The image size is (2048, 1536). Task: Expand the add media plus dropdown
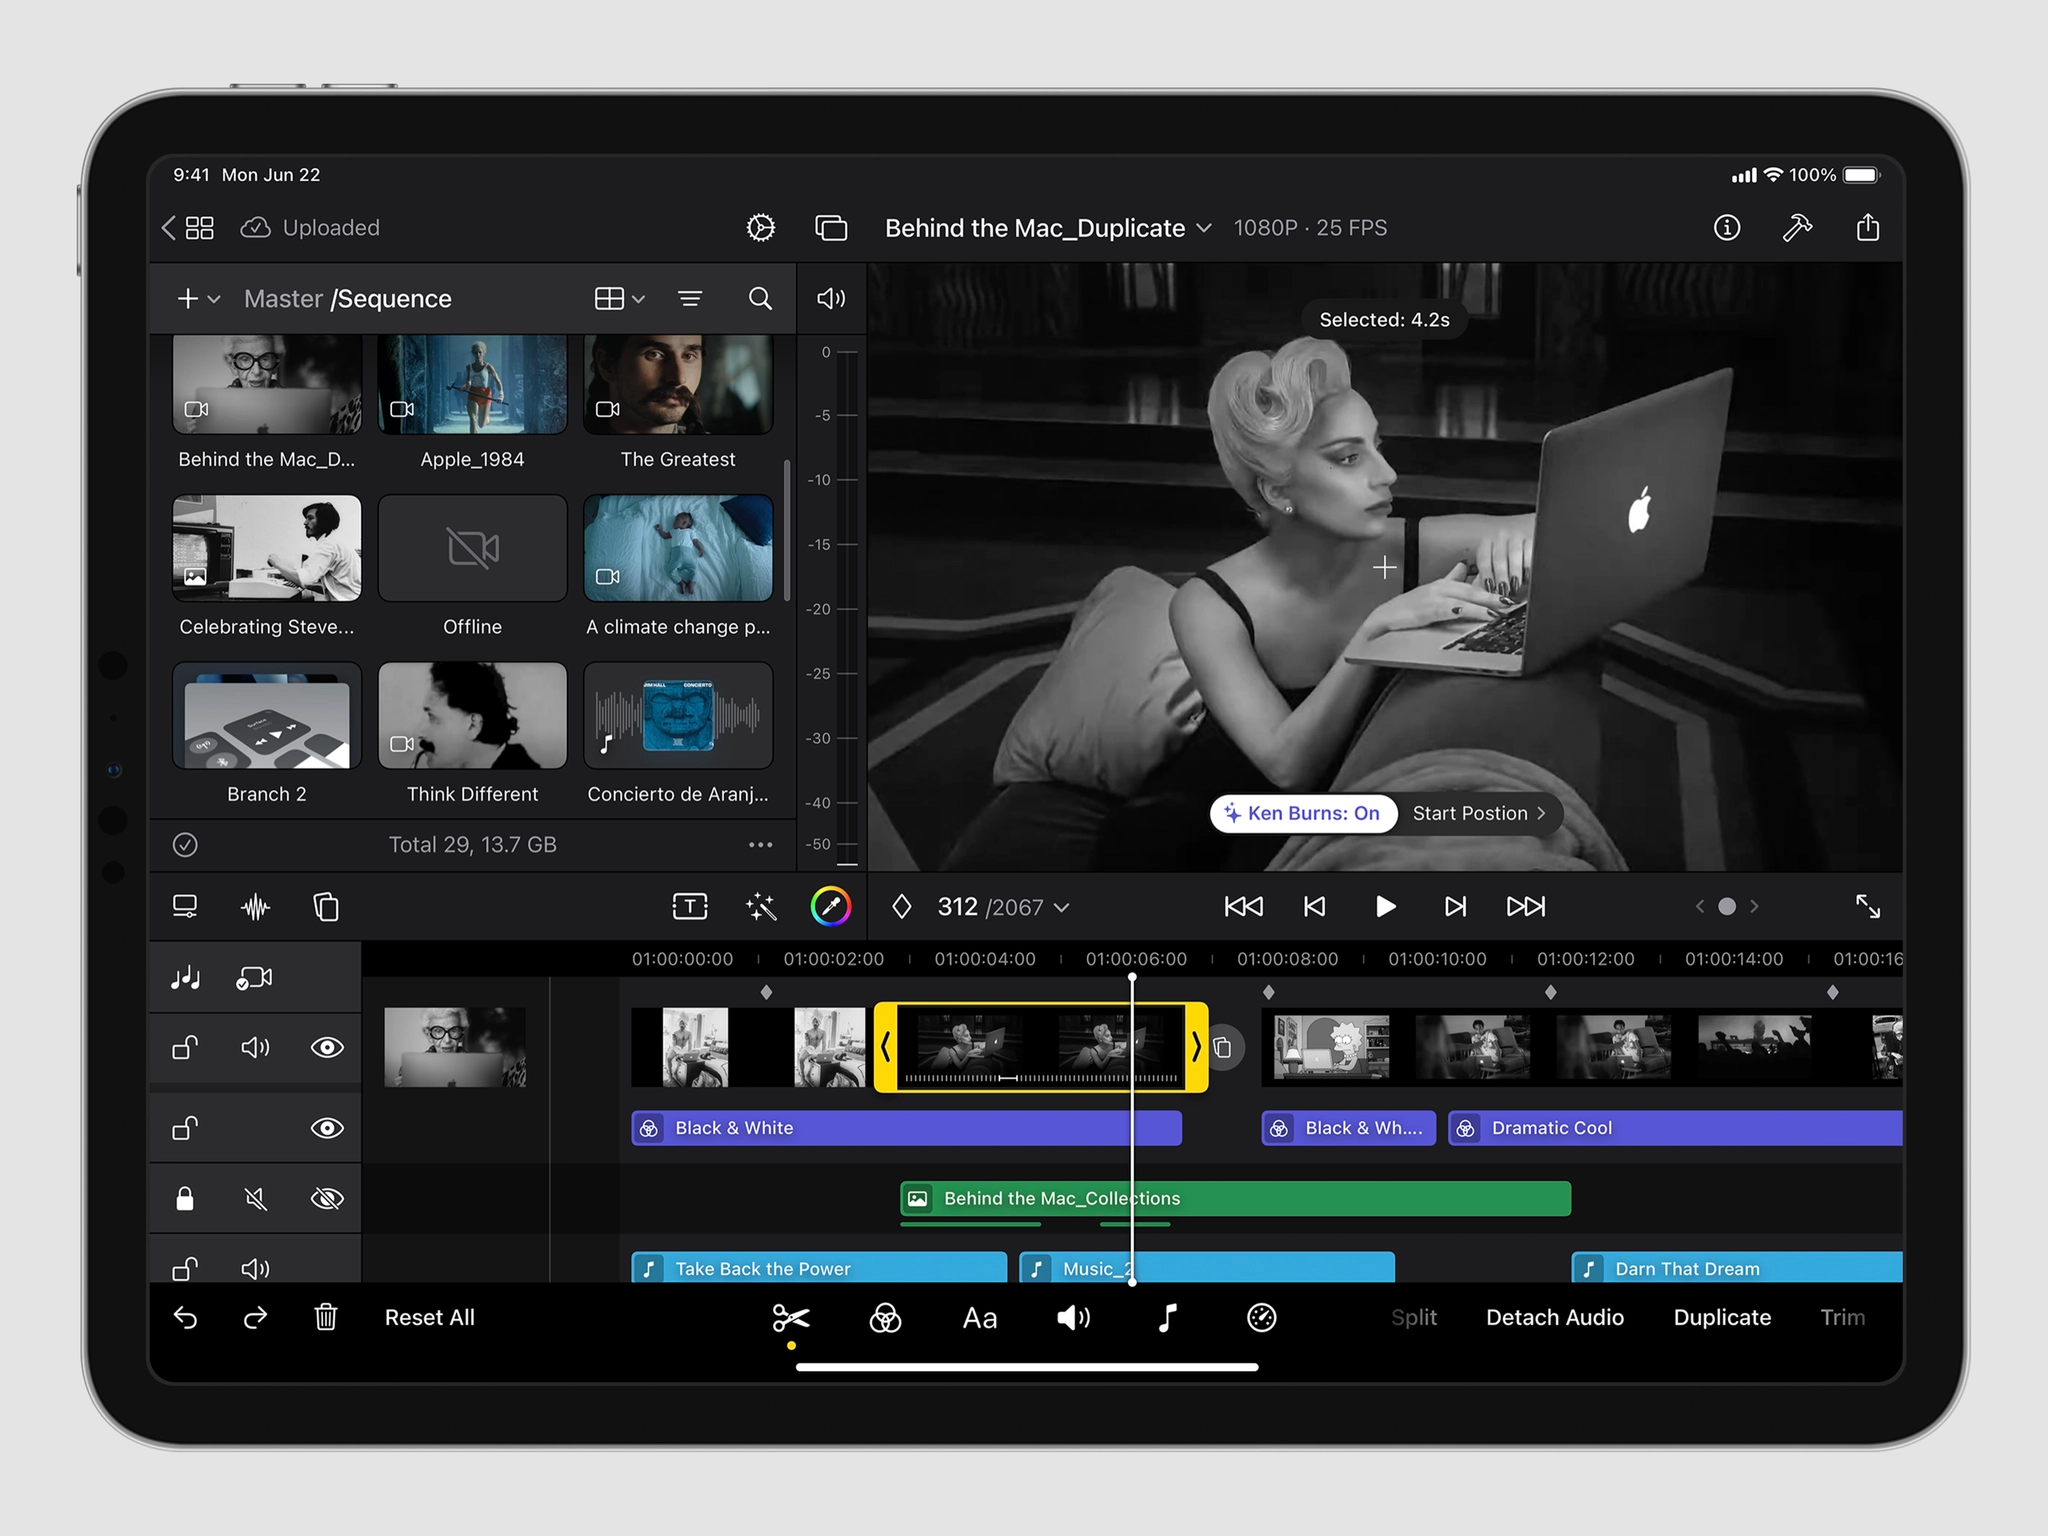pyautogui.click(x=197, y=298)
